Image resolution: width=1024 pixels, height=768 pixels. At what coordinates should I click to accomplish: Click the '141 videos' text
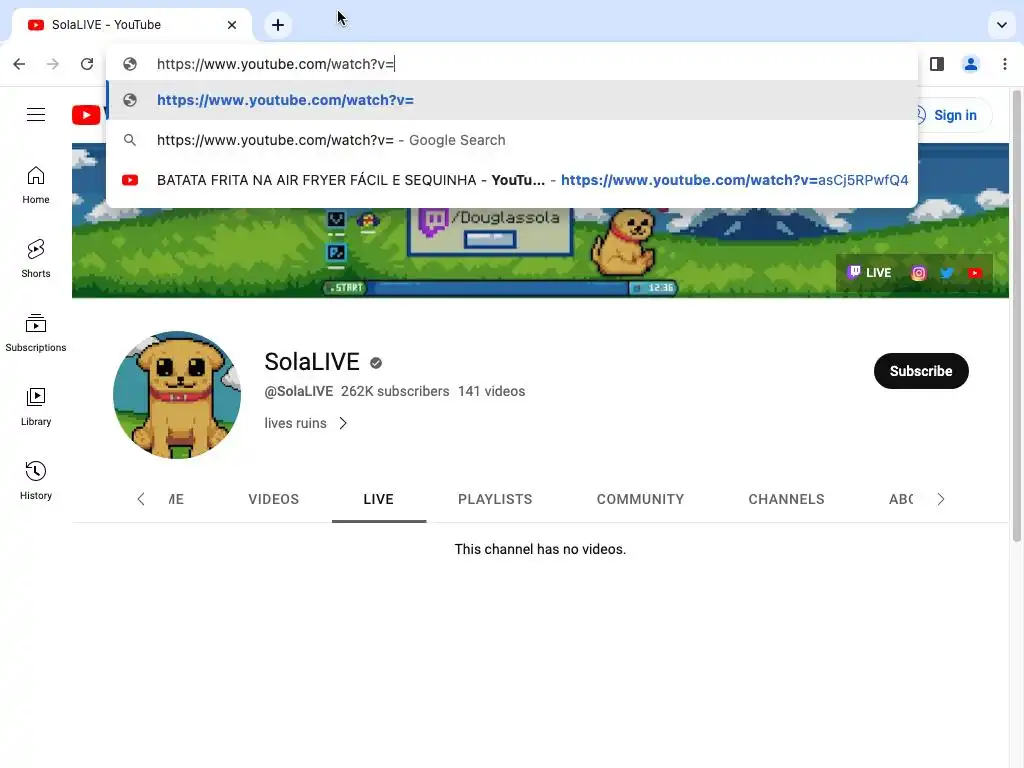pyautogui.click(x=492, y=391)
